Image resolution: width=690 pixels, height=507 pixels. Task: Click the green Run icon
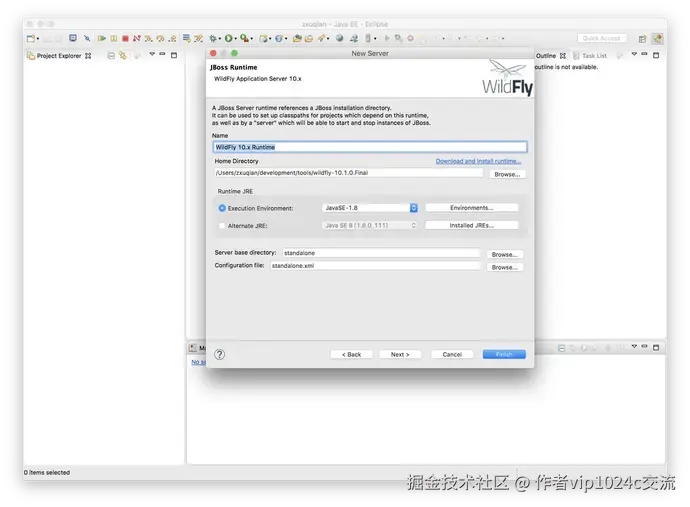tap(228, 39)
